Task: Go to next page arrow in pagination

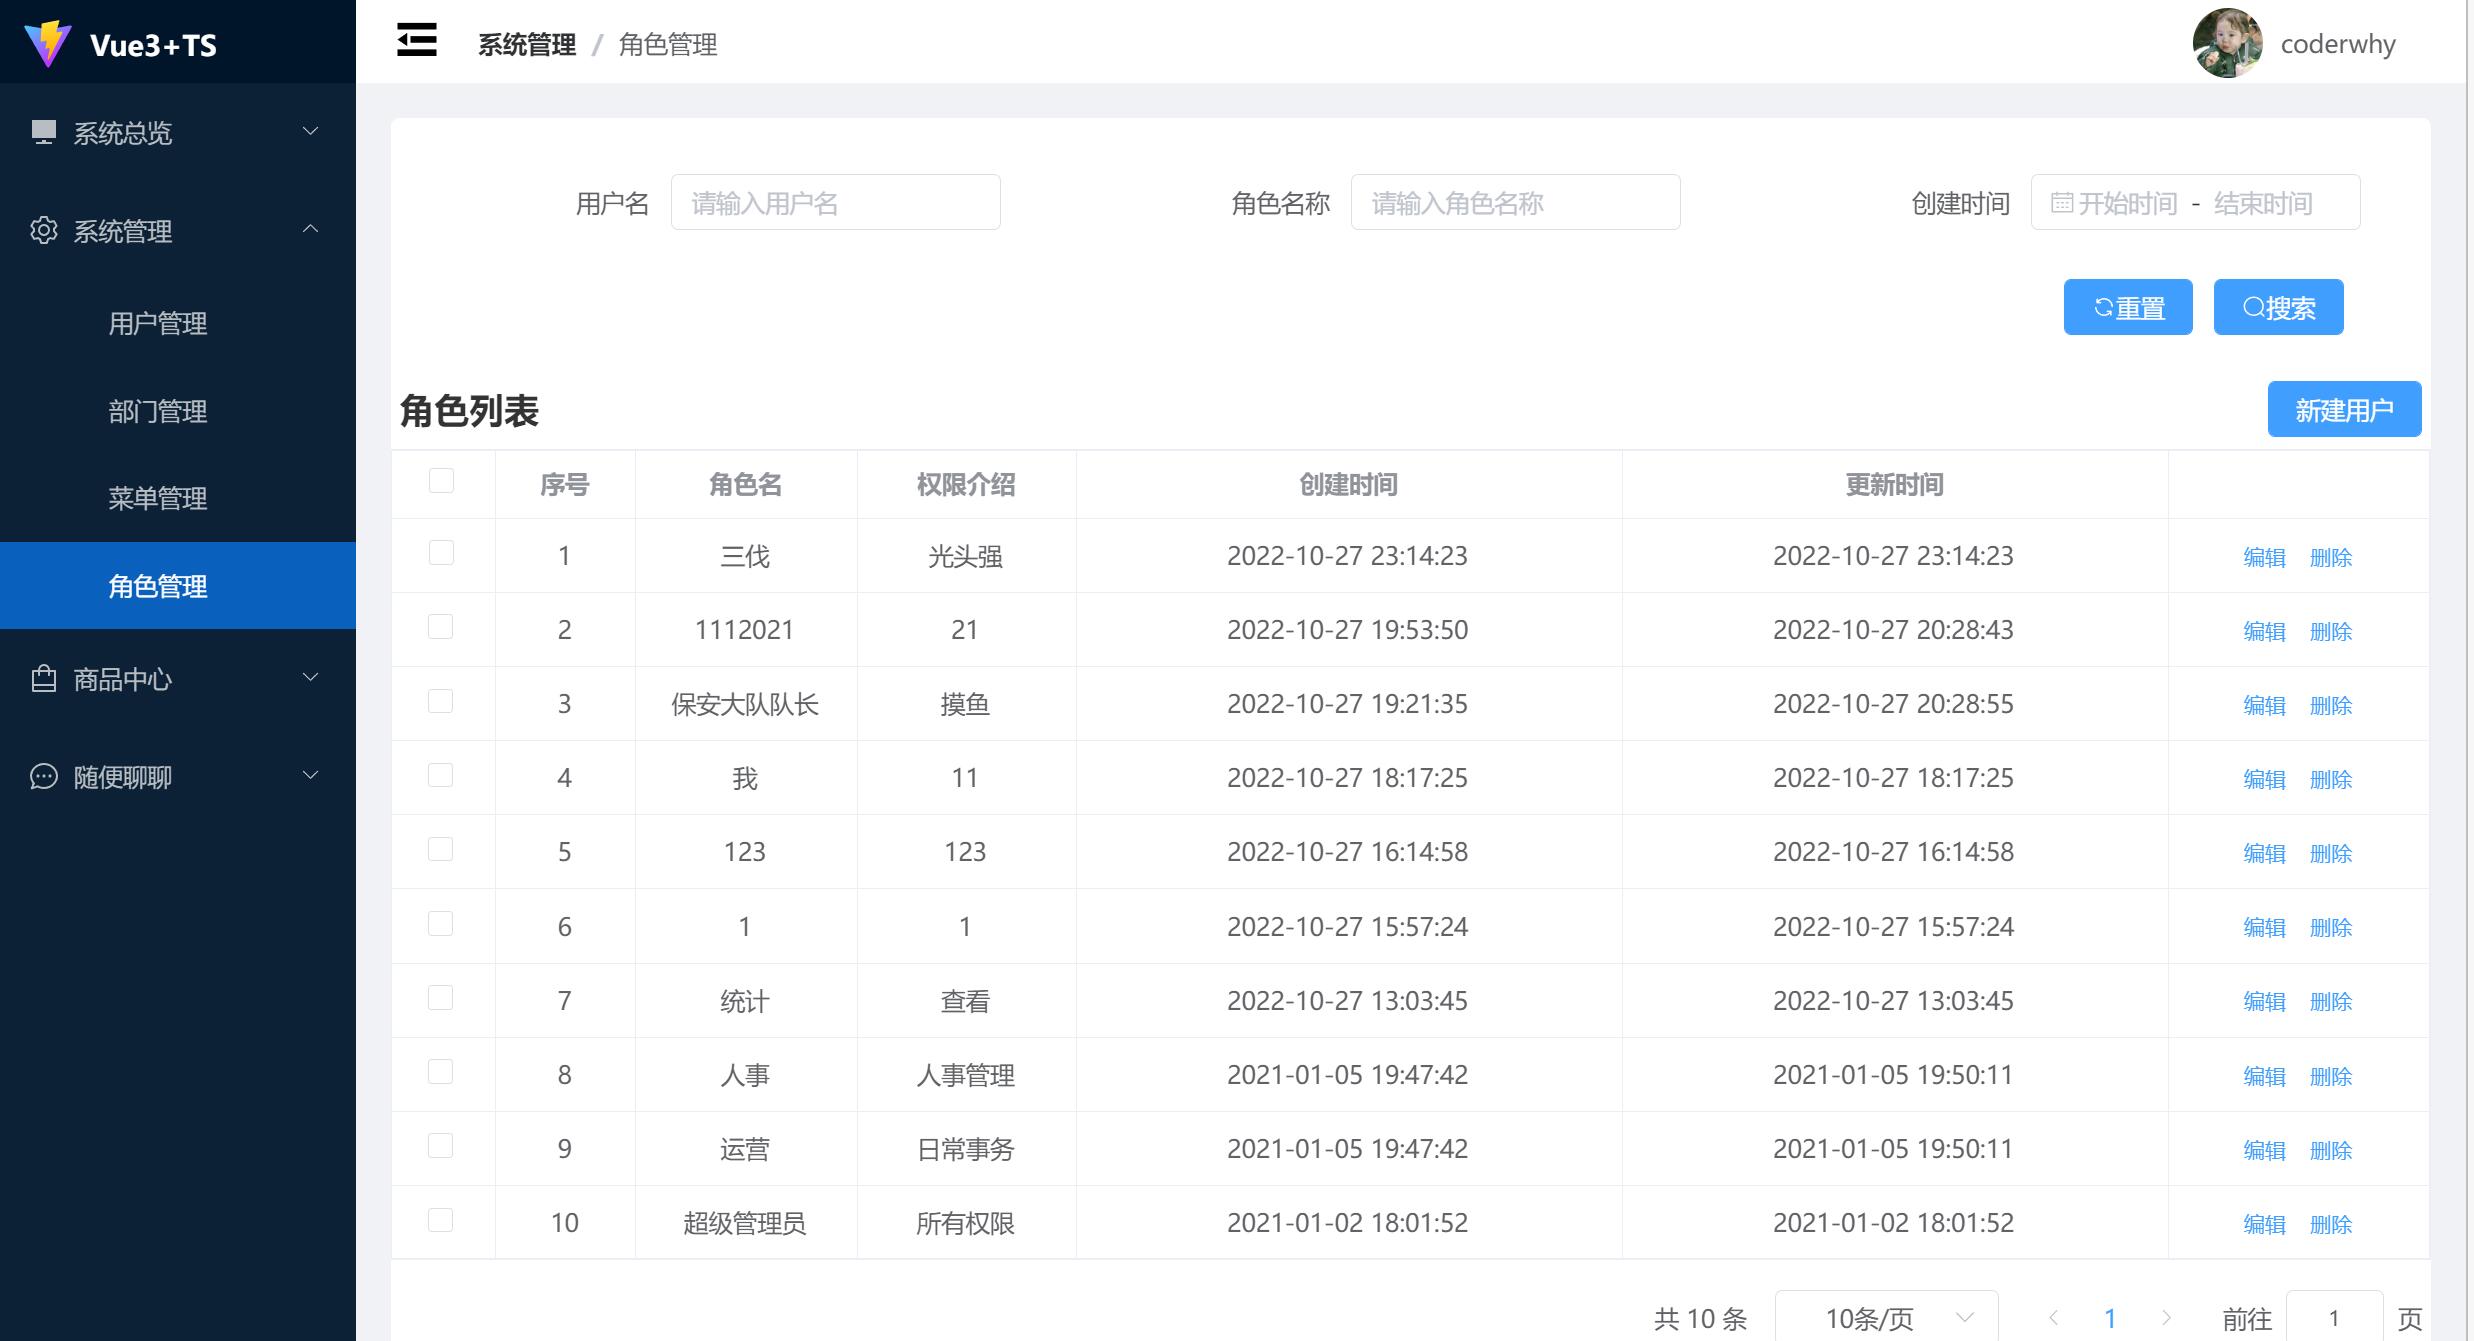Action: coord(2165,1317)
